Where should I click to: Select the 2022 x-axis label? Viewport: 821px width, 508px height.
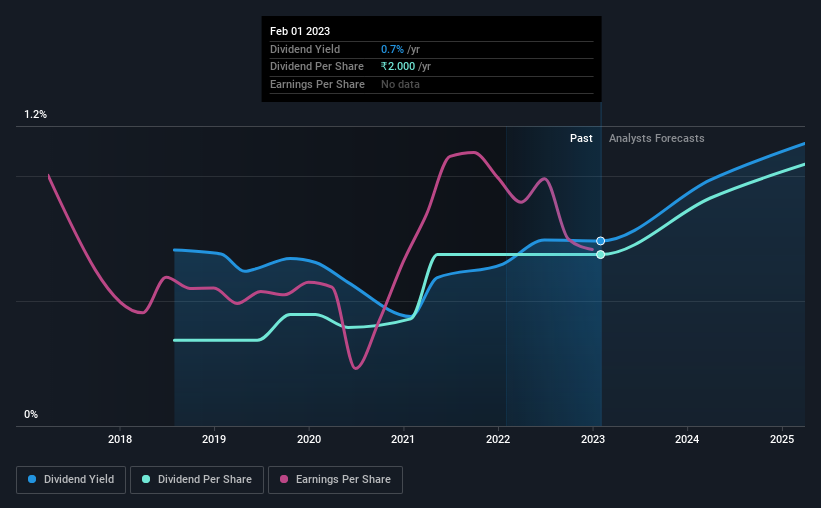click(498, 439)
